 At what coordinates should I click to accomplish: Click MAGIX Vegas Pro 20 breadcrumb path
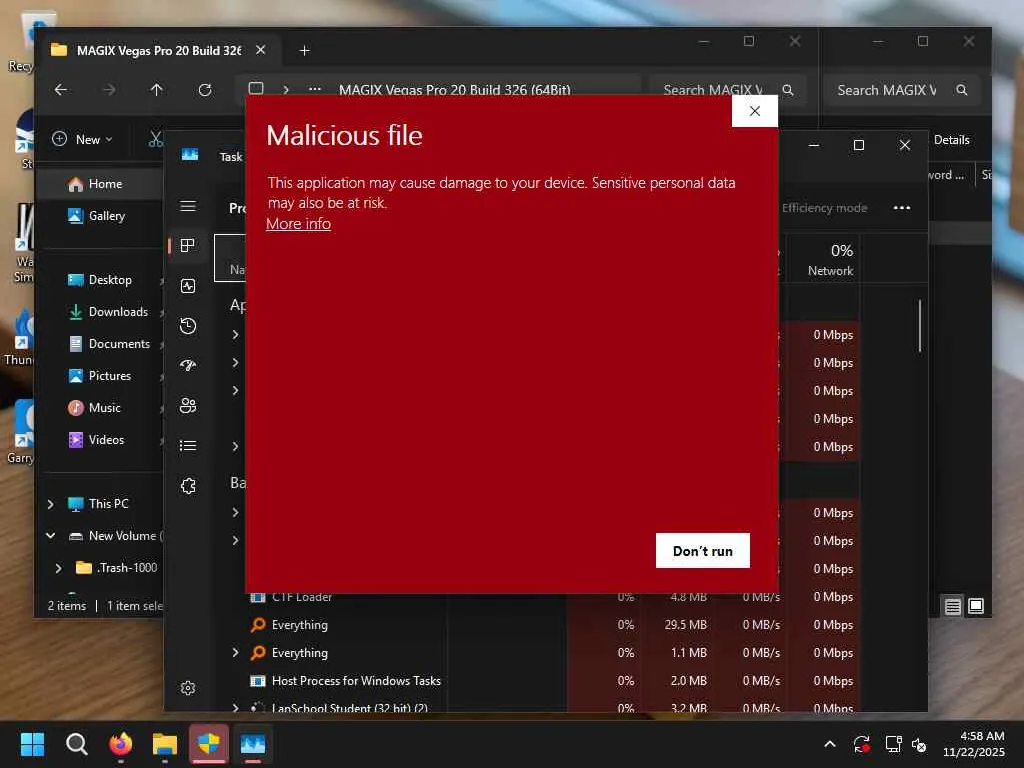click(455, 90)
